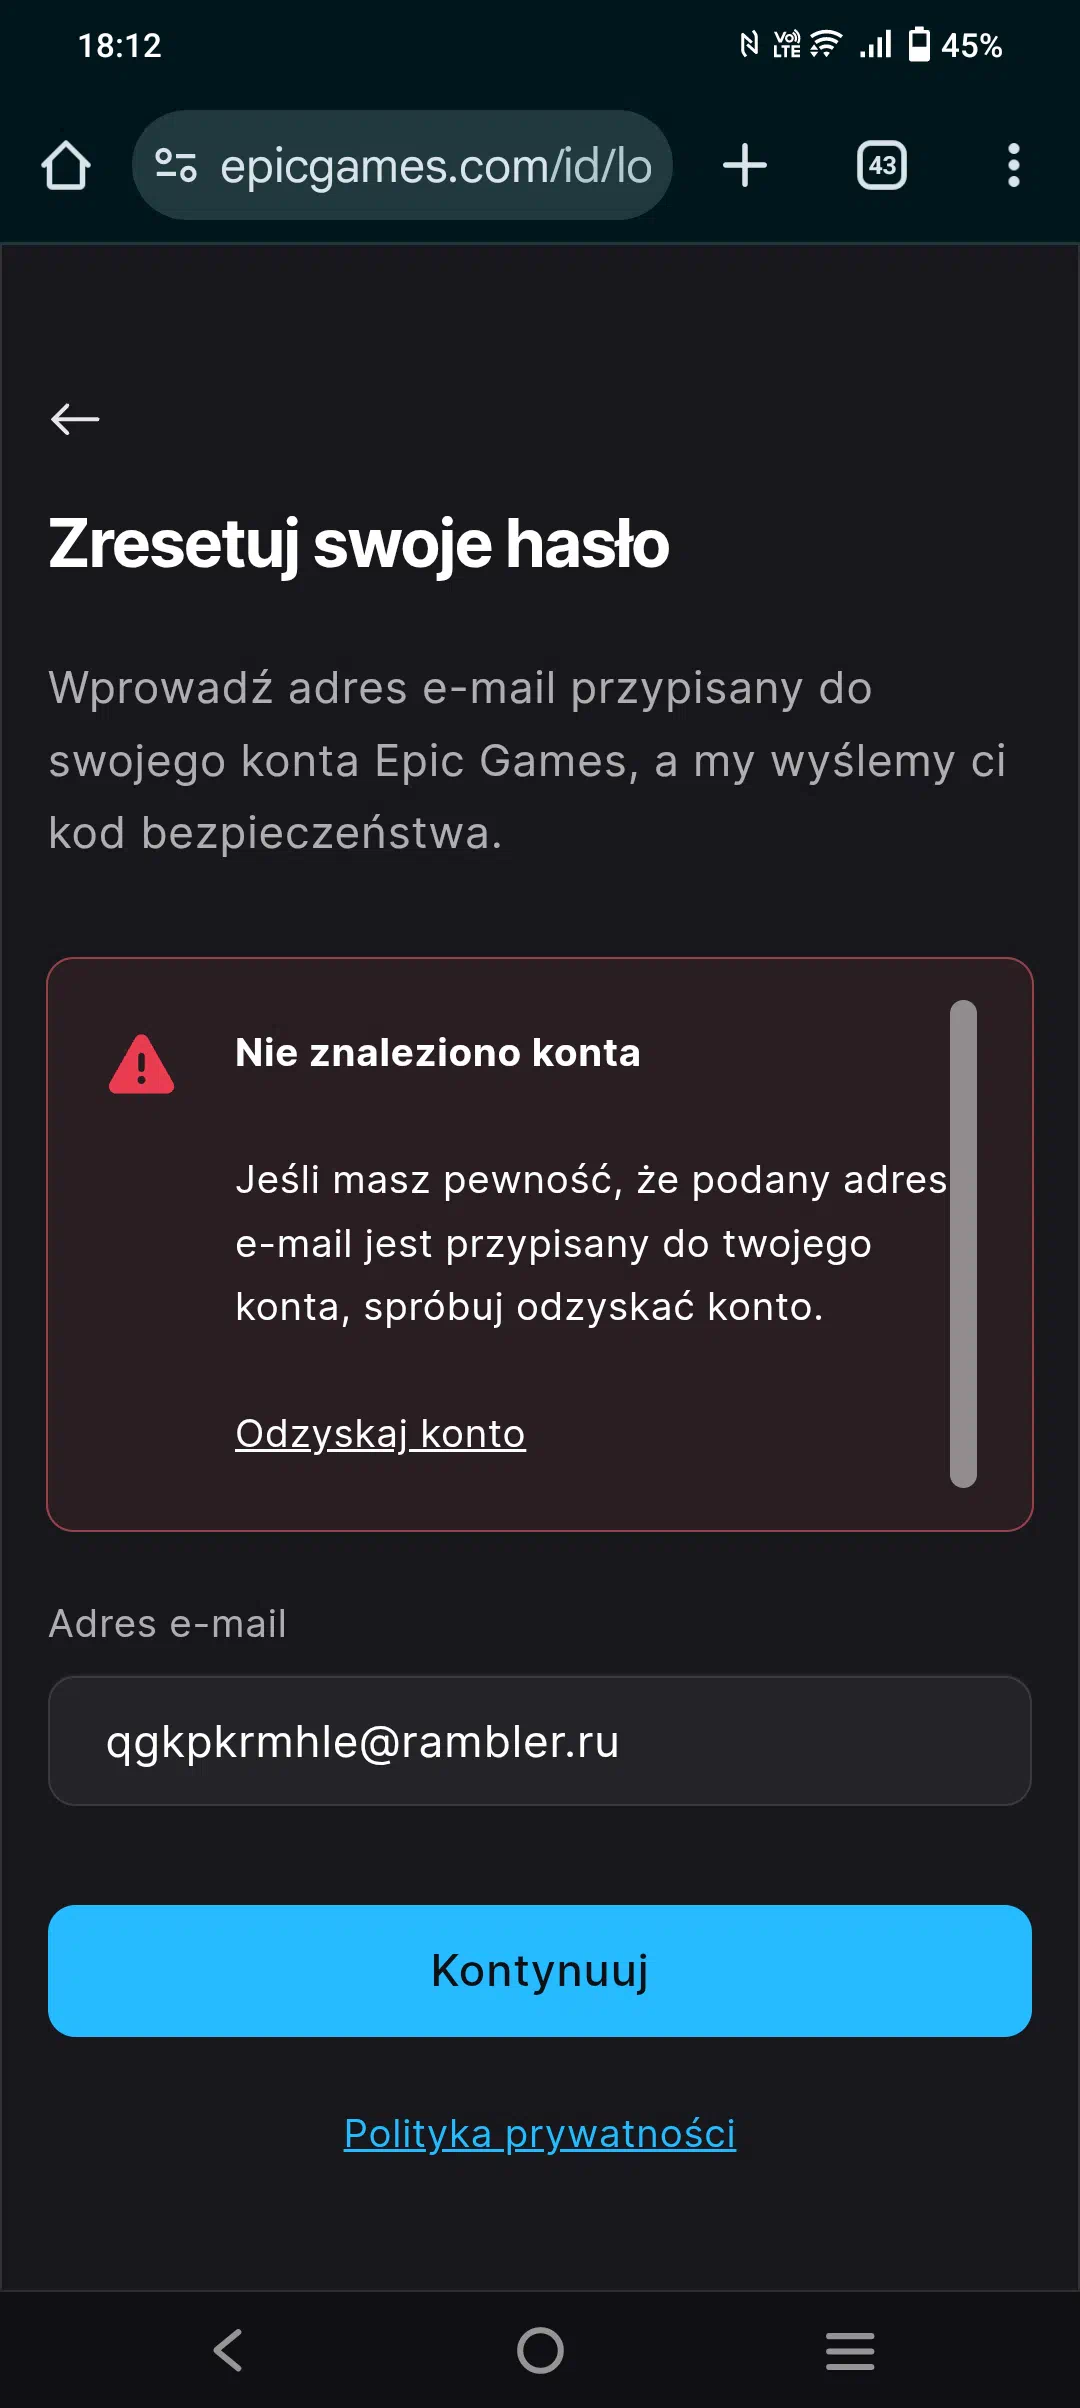Click the Kontynuuj button
The width and height of the screenshot is (1080, 2408).
pyautogui.click(x=540, y=1971)
